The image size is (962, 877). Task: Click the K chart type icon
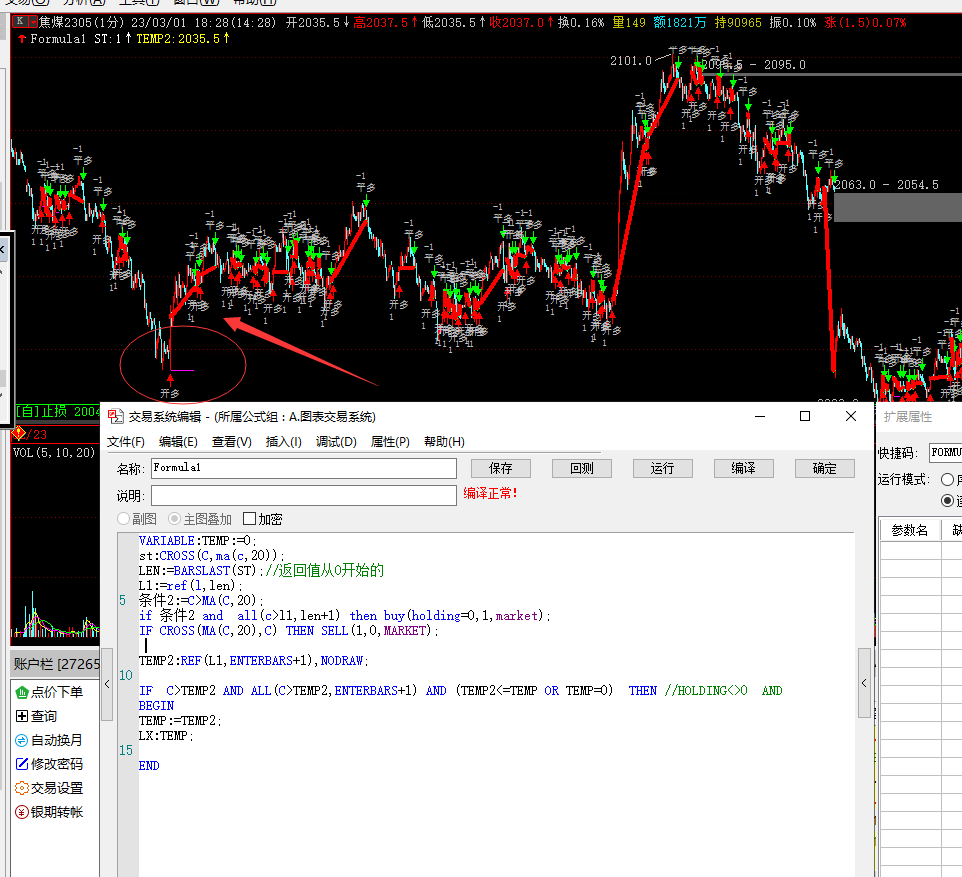pyautogui.click(x=20, y=21)
